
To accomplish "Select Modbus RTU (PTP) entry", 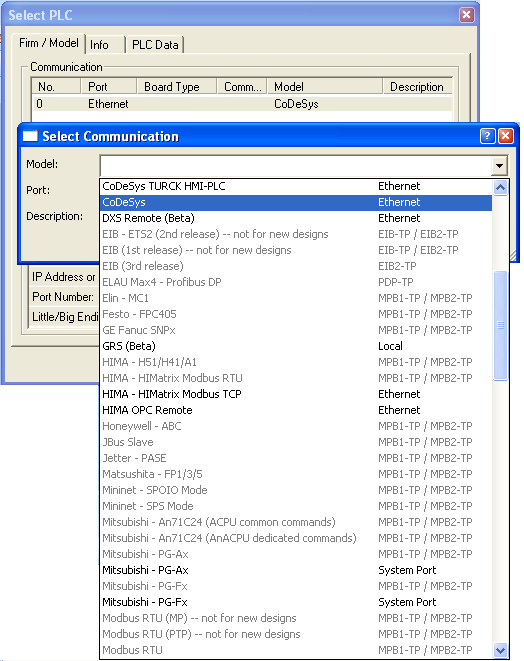I will (x=296, y=634).
